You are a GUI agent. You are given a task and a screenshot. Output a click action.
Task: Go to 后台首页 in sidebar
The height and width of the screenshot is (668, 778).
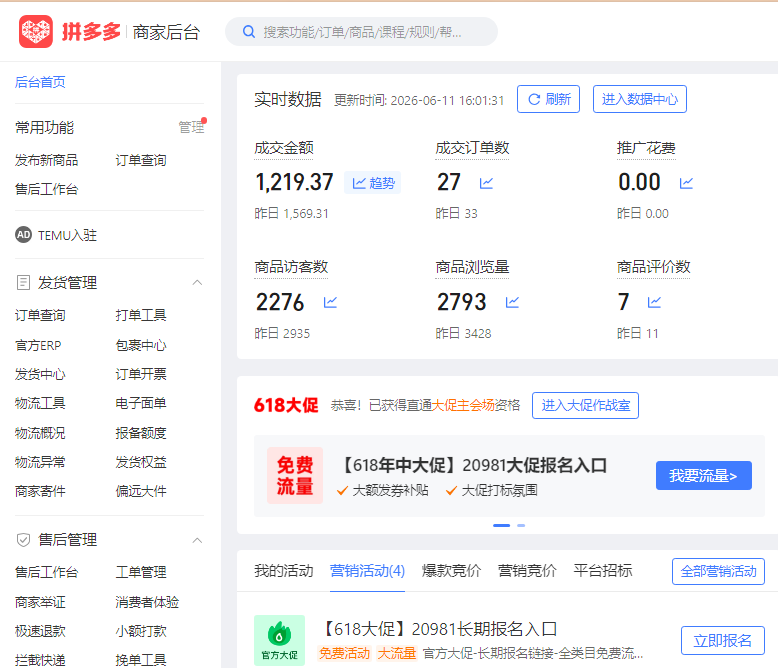(x=40, y=82)
